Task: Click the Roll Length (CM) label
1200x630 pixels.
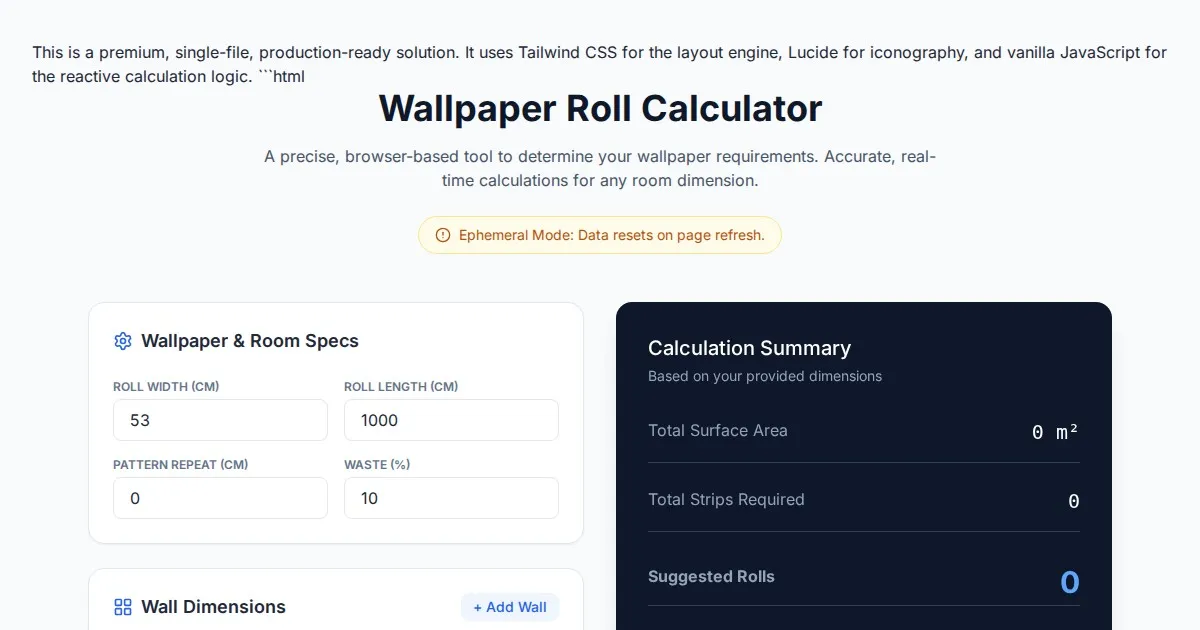Action: pos(401,387)
